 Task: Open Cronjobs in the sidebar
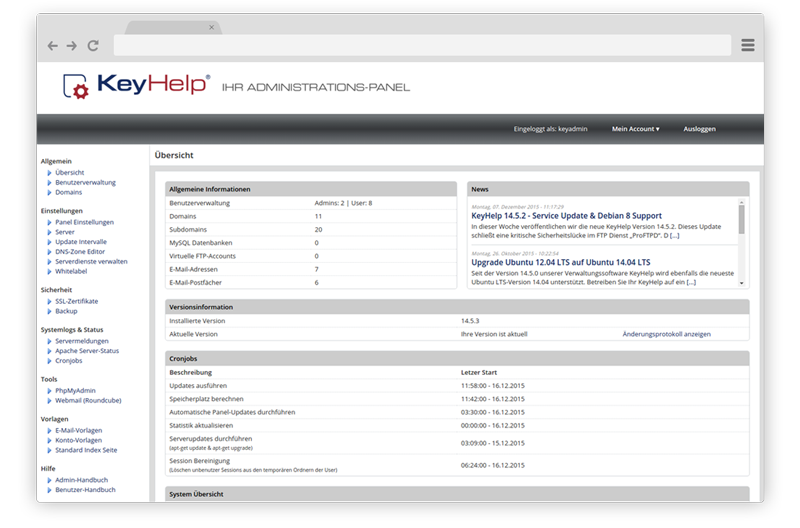click(68, 361)
